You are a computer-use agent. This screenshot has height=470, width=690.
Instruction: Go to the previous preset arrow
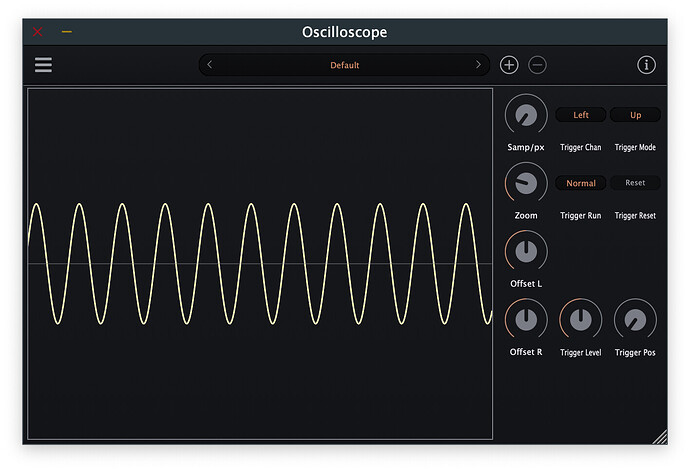tap(209, 65)
